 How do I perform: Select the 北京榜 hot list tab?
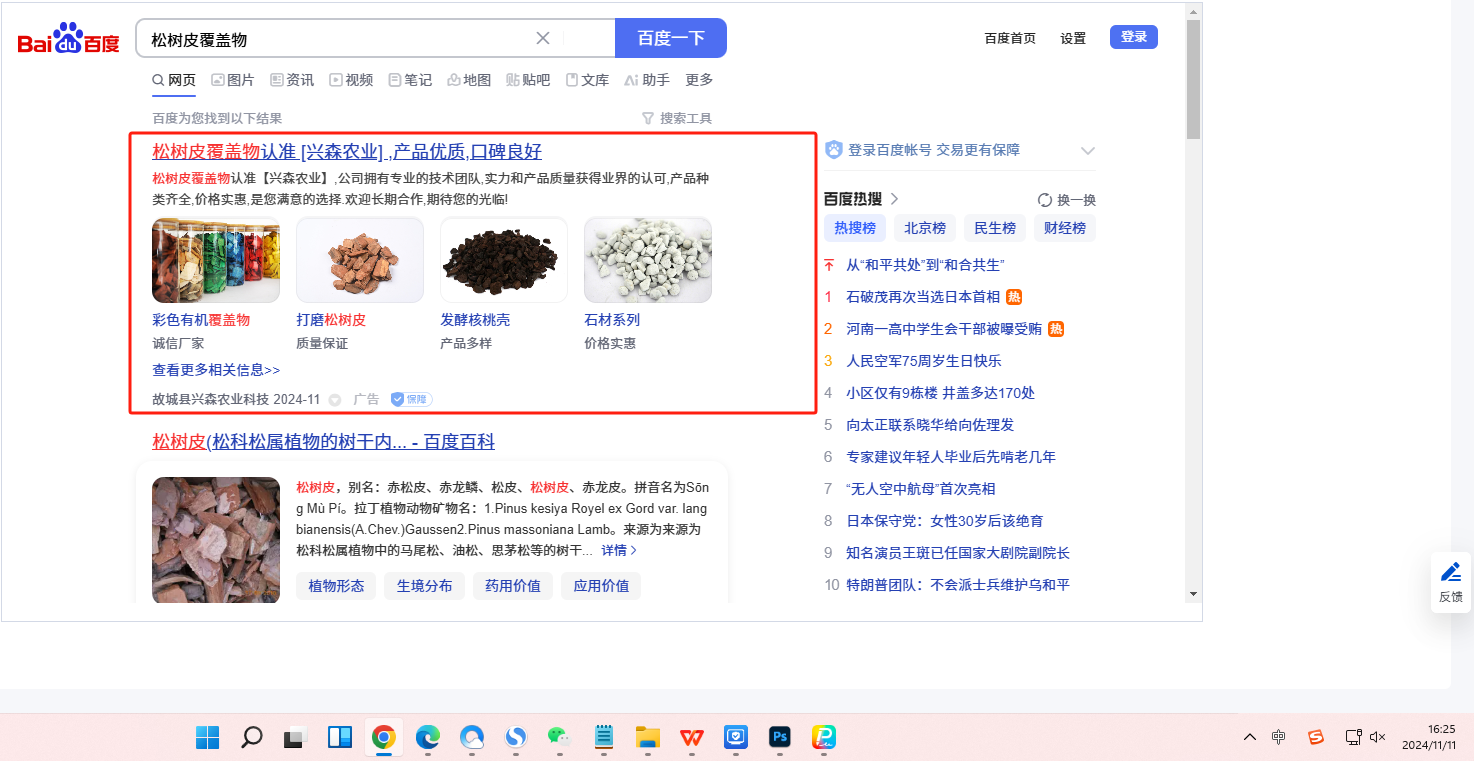[x=925, y=228]
